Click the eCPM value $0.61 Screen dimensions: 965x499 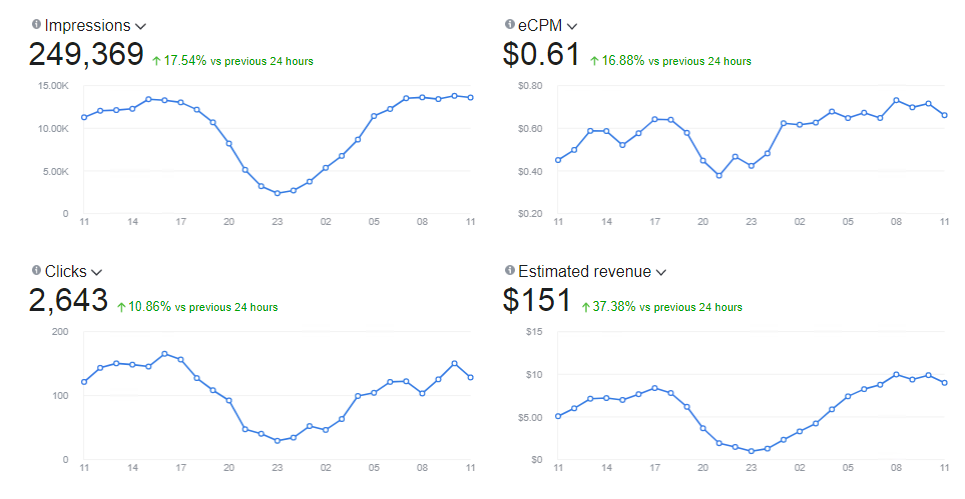point(542,54)
